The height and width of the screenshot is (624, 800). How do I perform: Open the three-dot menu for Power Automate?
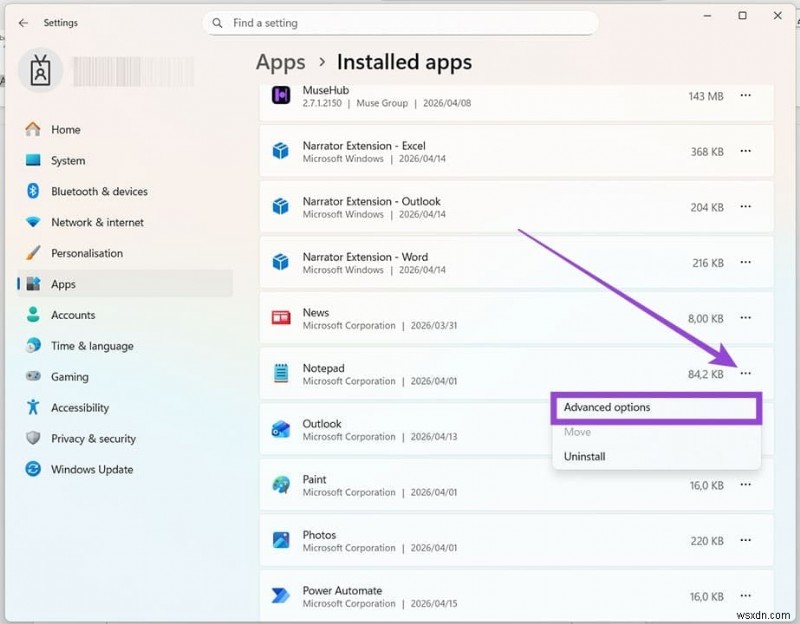tap(745, 596)
